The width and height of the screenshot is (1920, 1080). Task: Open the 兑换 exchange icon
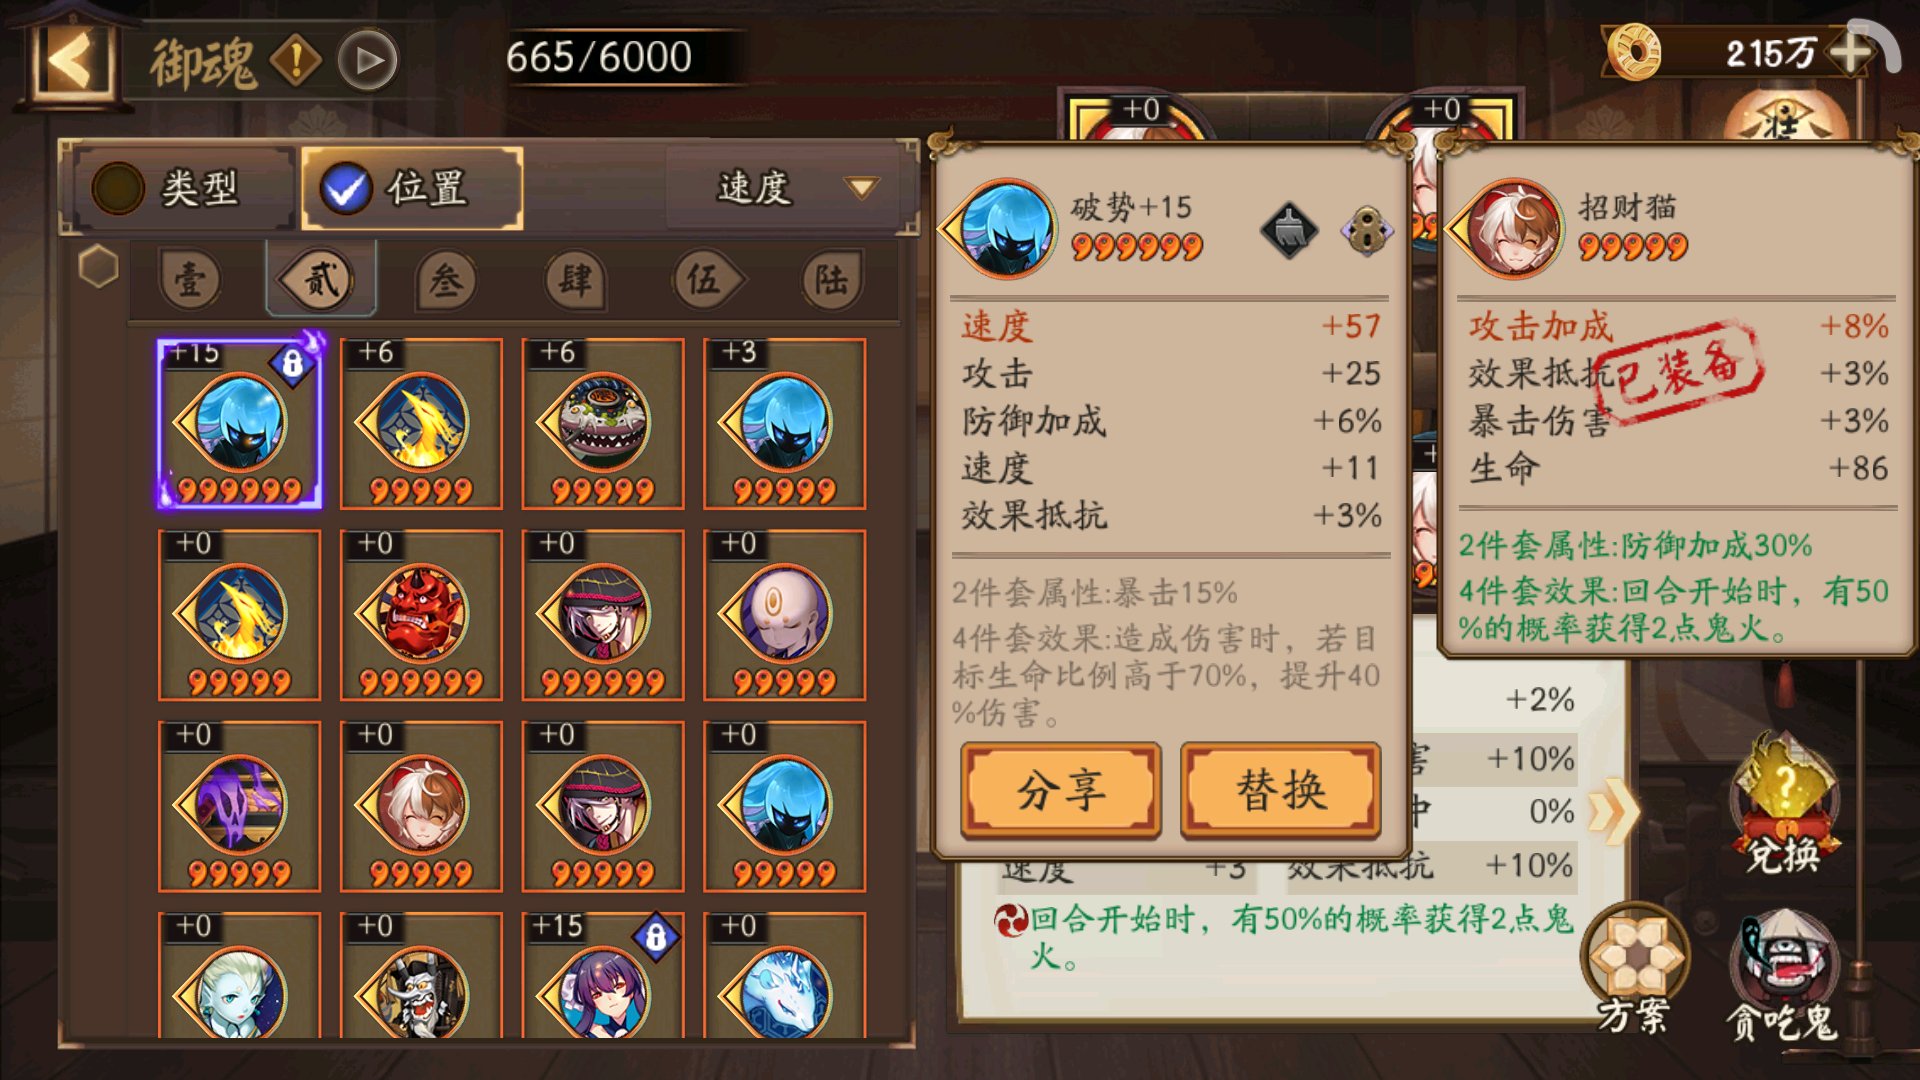coord(1784,806)
